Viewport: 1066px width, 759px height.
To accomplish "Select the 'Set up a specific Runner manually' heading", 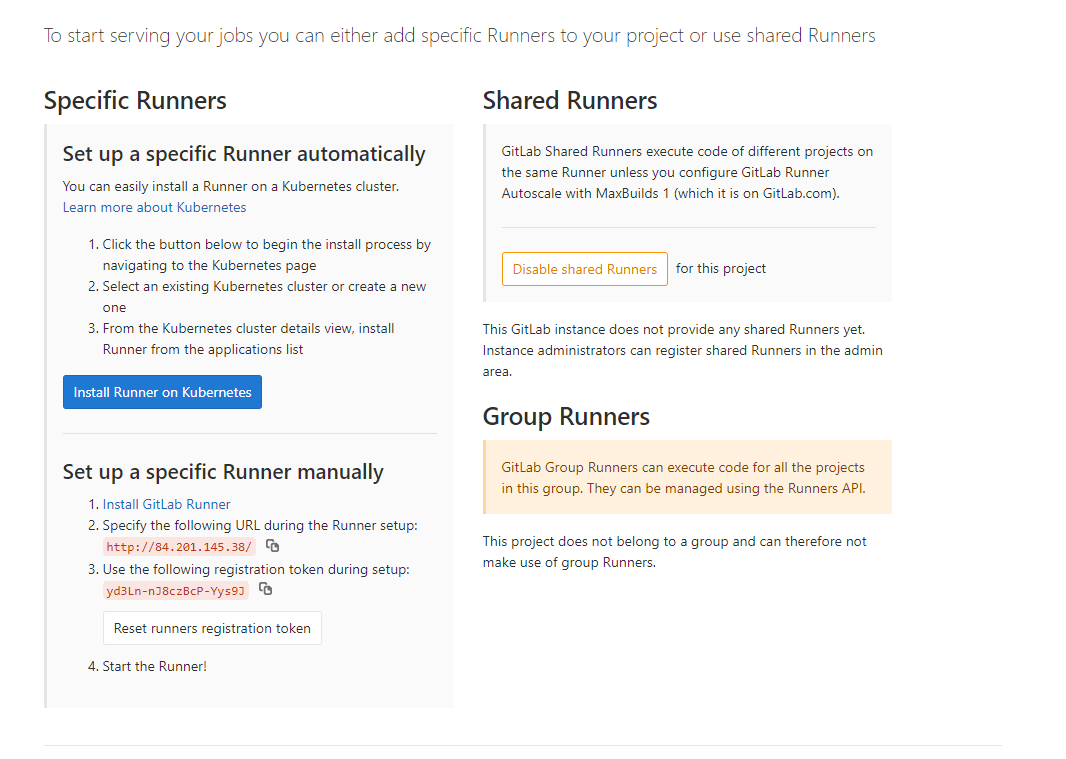I will pyautogui.click(x=223, y=472).
